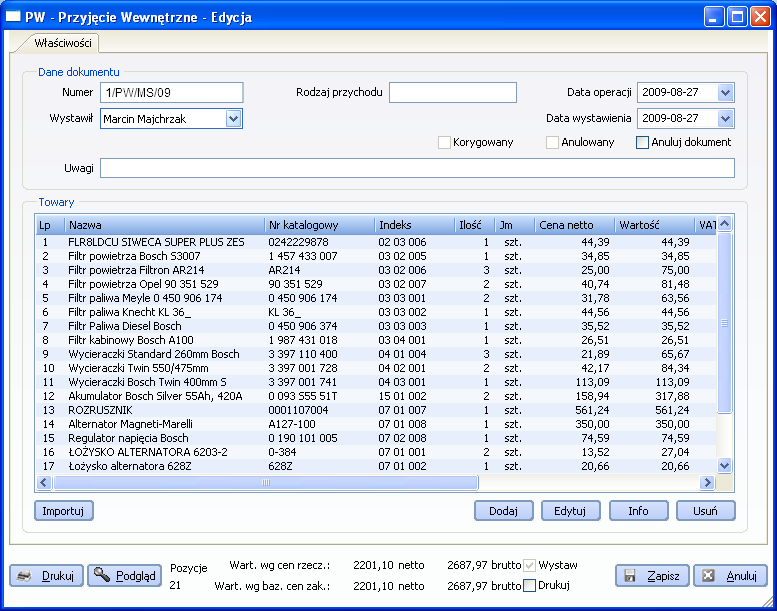Select row Wycieraczki Standard 260mm Bosch
This screenshot has width=777, height=611.
(376, 354)
